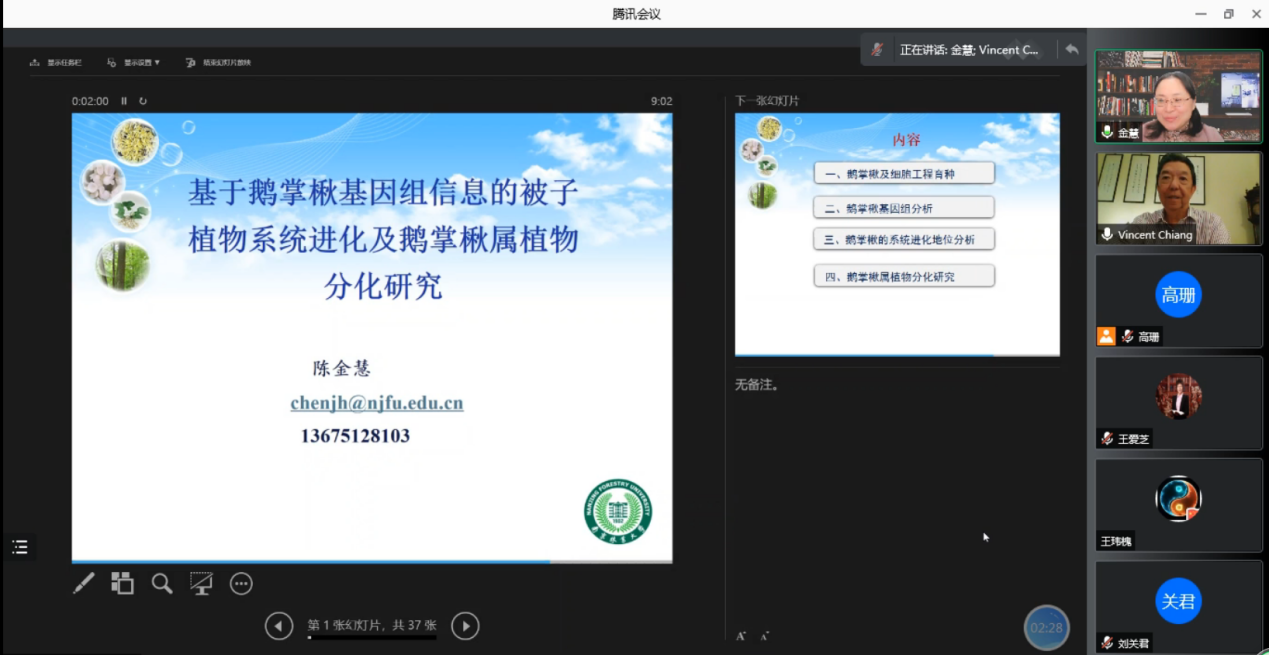Go to the next slide arrow
1269x655 pixels.
click(x=465, y=626)
